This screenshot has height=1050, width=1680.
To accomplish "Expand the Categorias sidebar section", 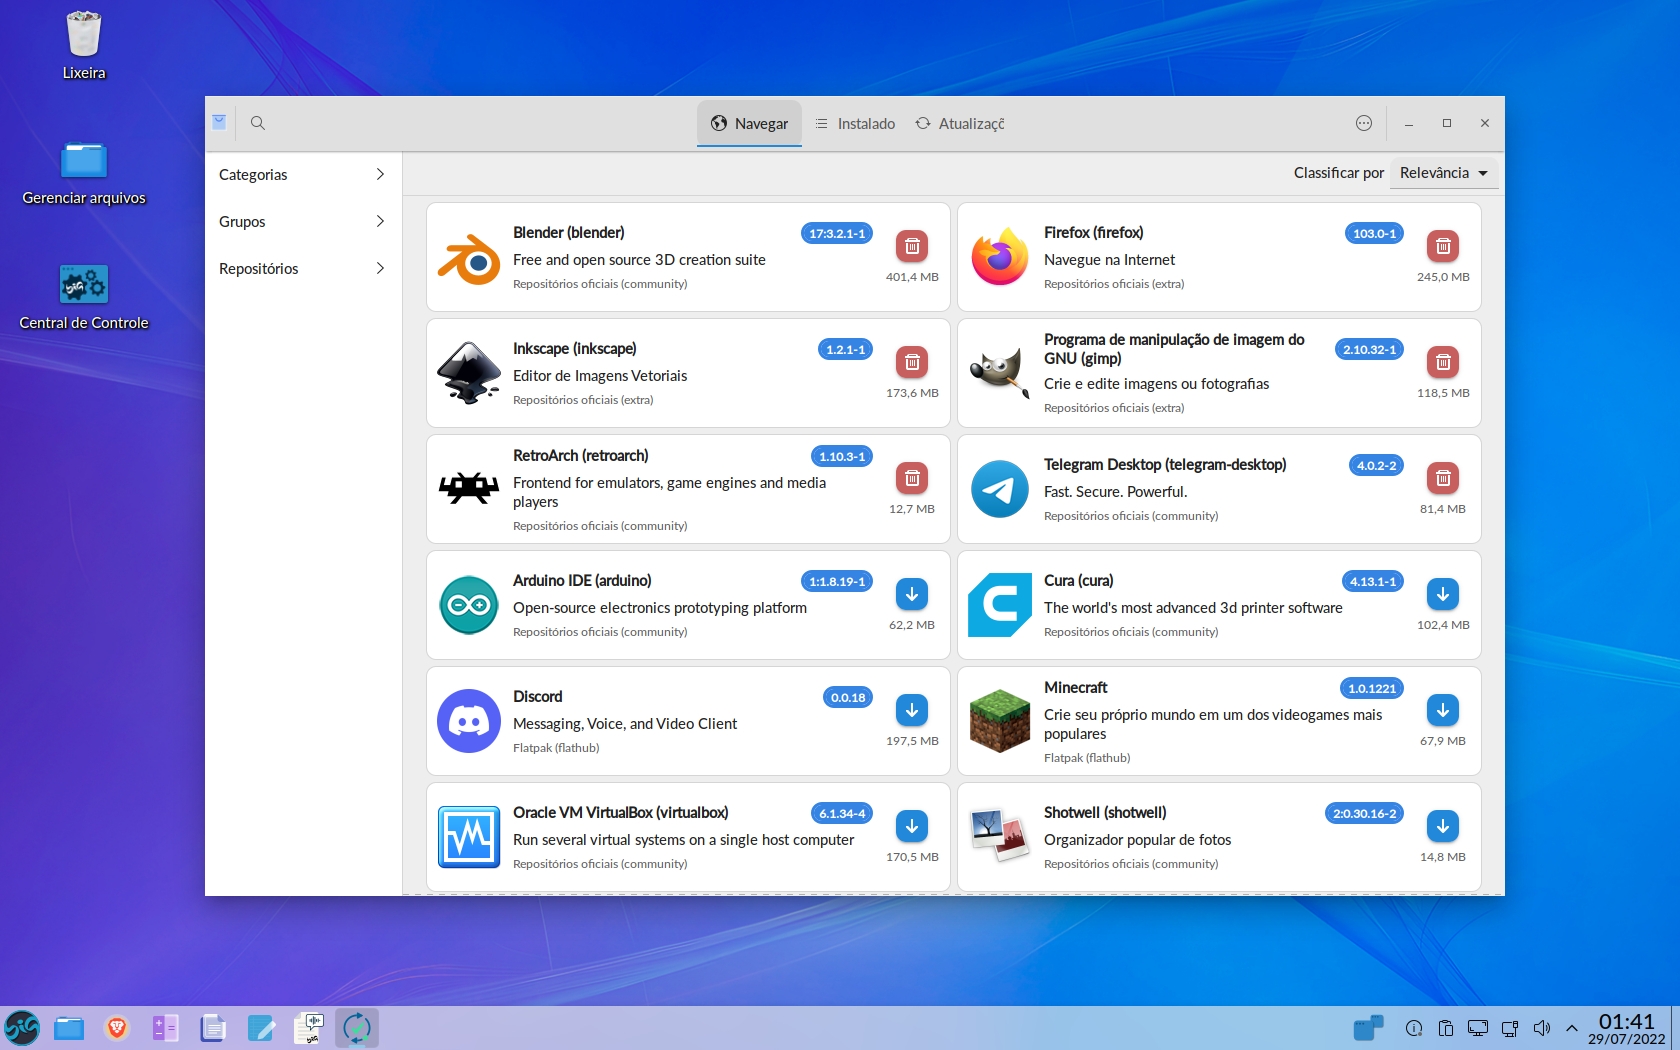I will click(x=302, y=175).
